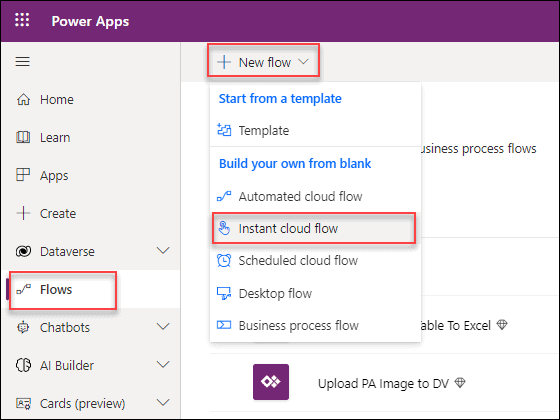The width and height of the screenshot is (560, 420).
Task: Expand the Chatbots section chevron
Action: (x=163, y=326)
